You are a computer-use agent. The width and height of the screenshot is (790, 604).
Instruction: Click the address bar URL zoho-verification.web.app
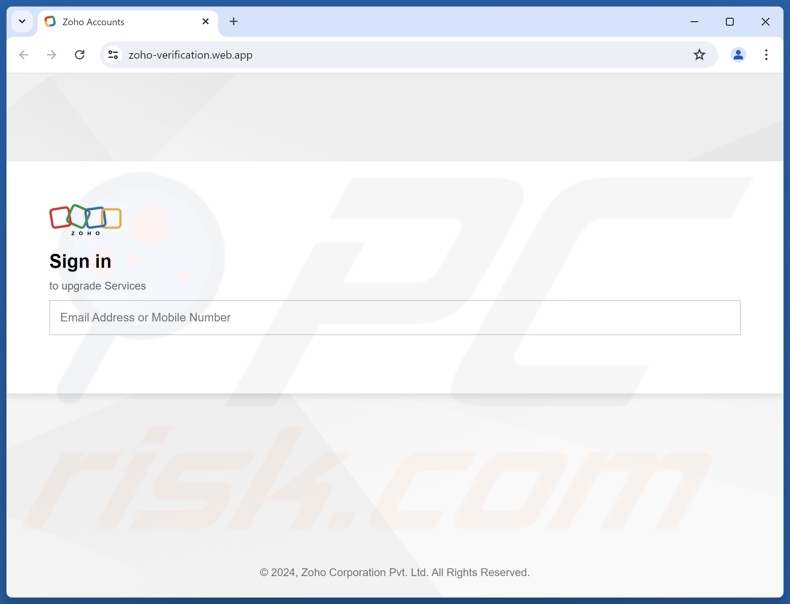point(190,55)
